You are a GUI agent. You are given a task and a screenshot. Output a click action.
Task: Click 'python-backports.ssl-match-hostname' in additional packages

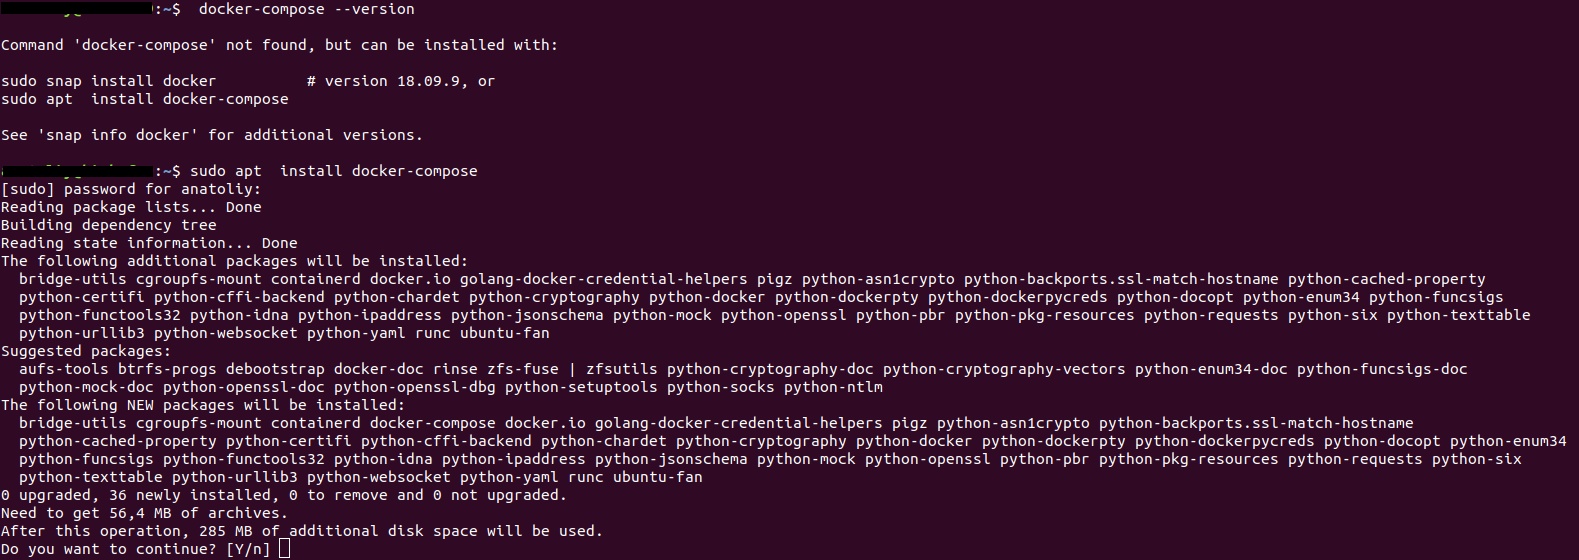point(1121,279)
